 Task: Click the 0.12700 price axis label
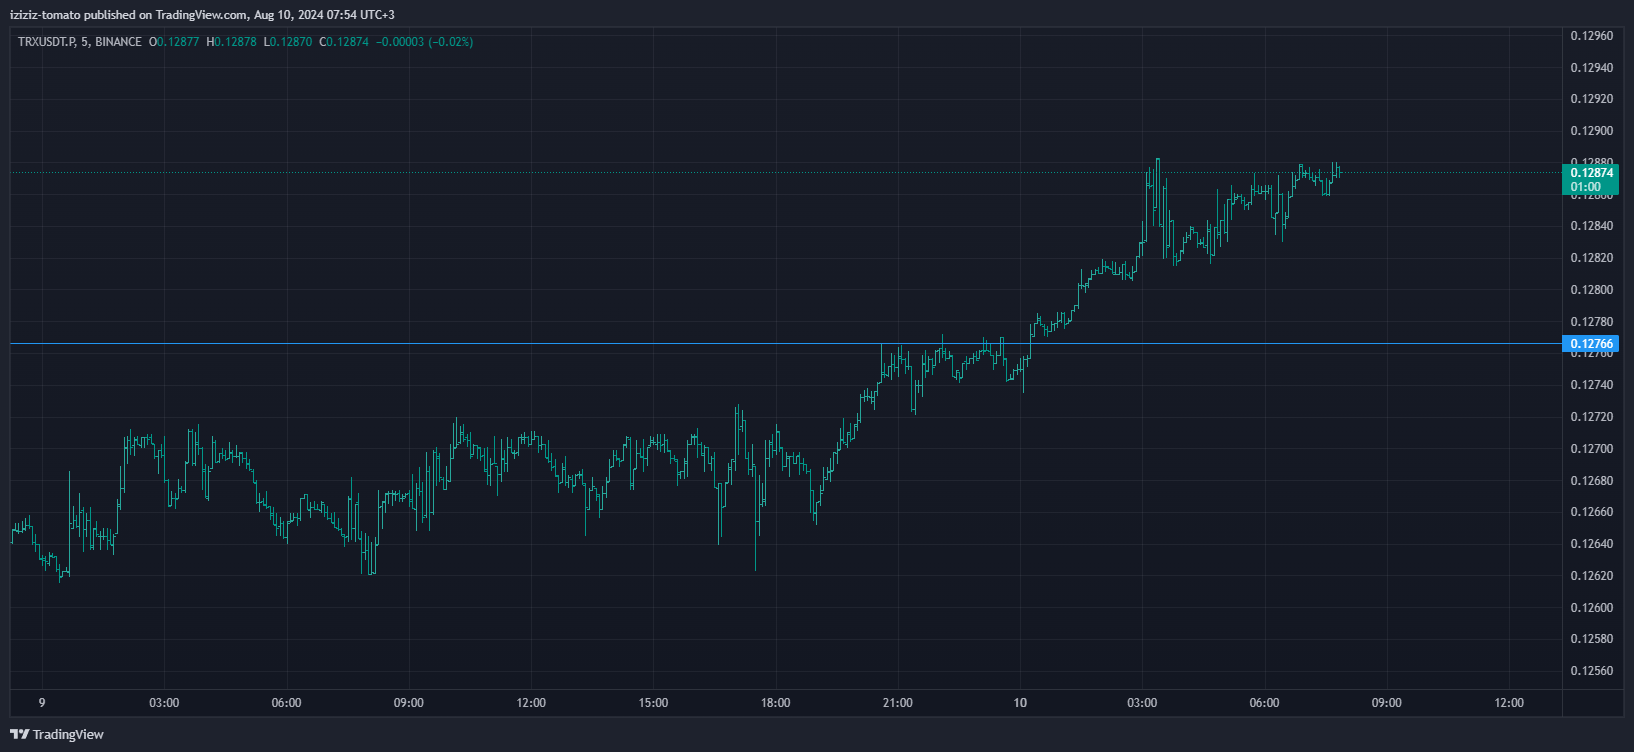tap(1591, 449)
